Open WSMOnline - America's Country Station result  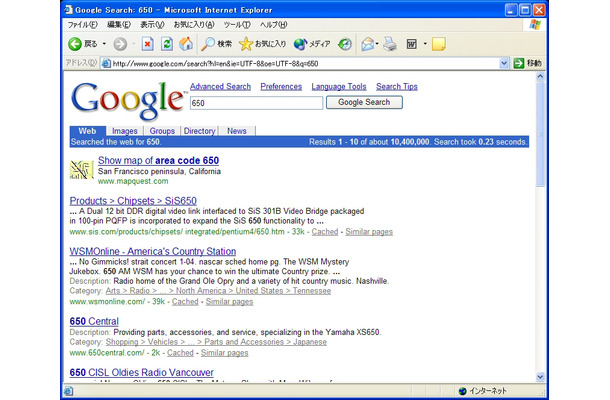click(x=153, y=251)
